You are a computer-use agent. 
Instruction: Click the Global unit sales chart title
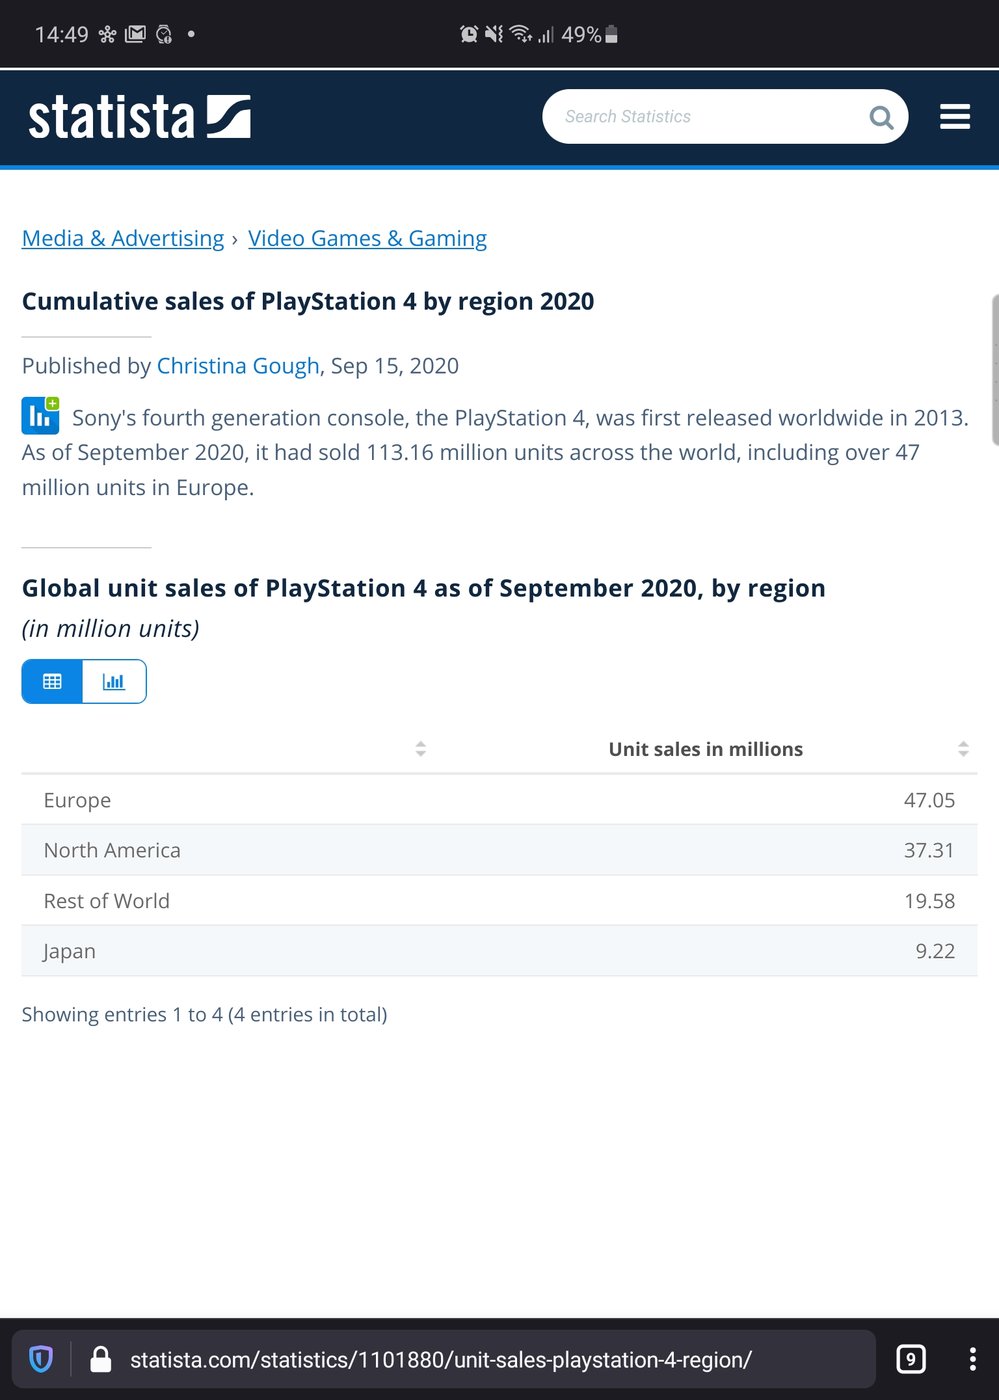click(x=424, y=588)
